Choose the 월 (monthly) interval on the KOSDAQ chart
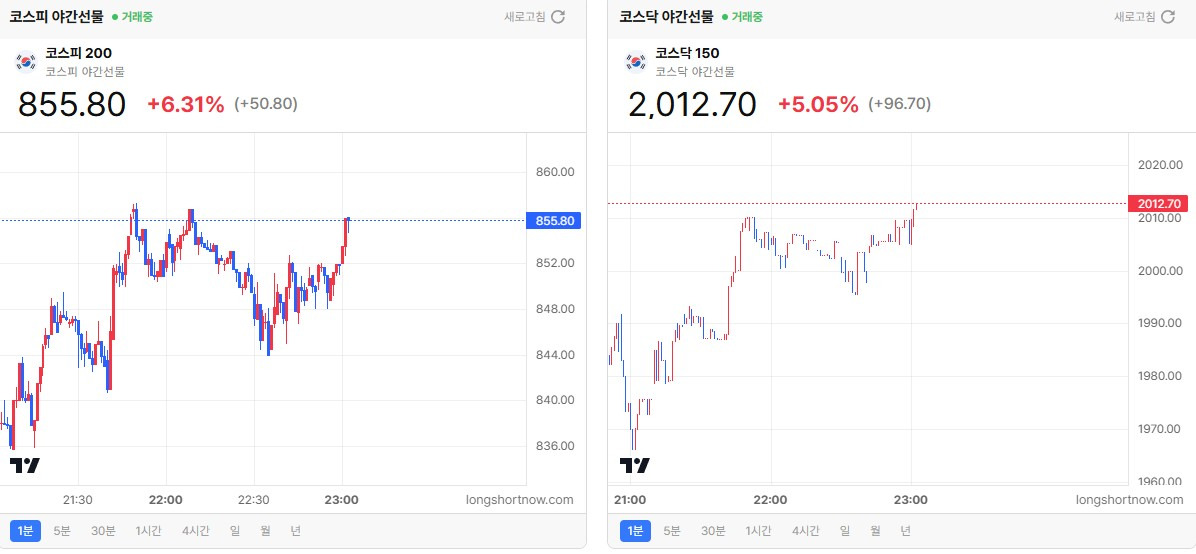The width and height of the screenshot is (1196, 554). click(x=876, y=531)
